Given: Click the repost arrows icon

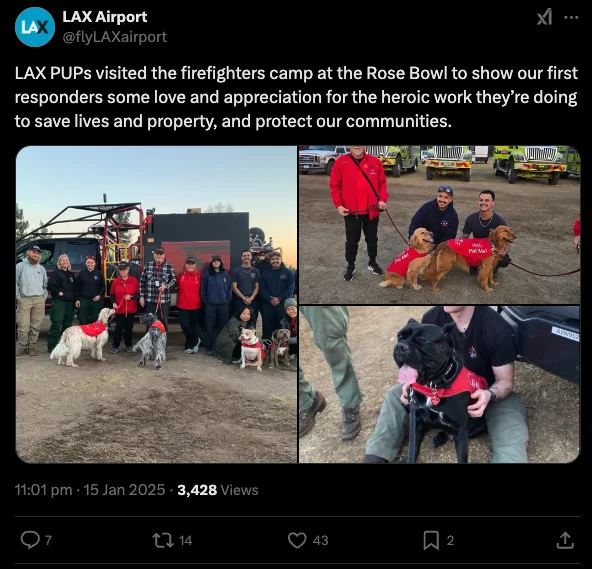Looking at the screenshot, I should tap(163, 540).
